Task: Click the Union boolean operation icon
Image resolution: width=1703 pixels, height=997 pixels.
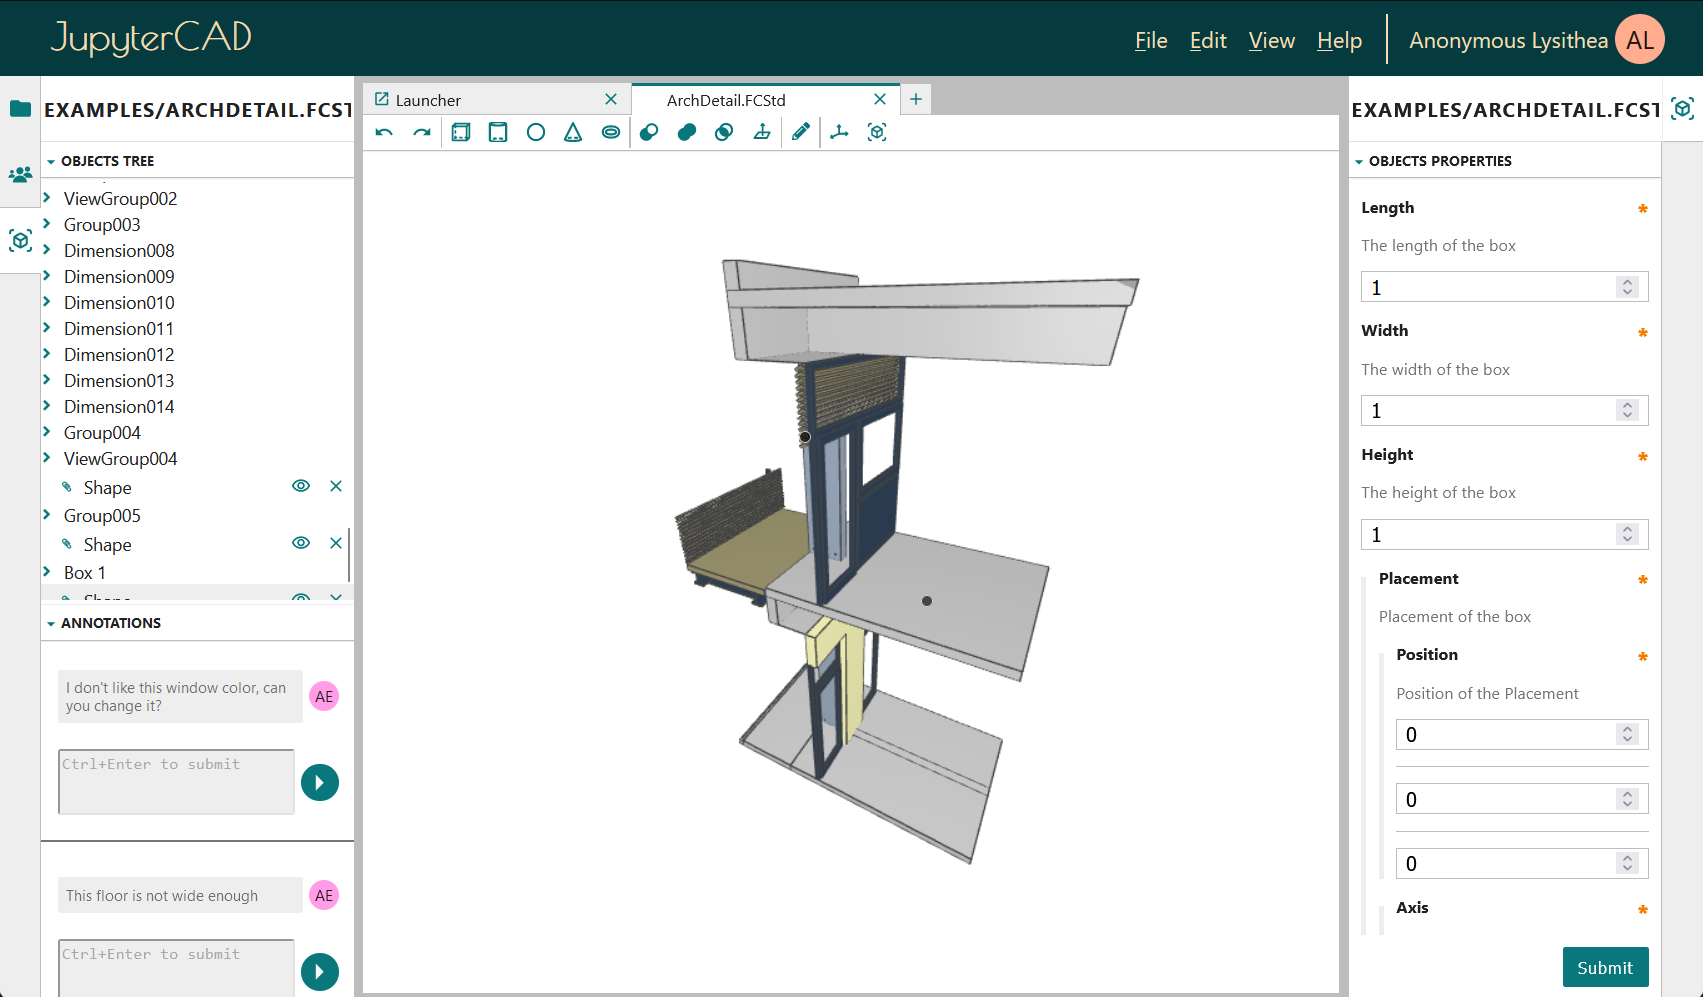Action: [687, 132]
